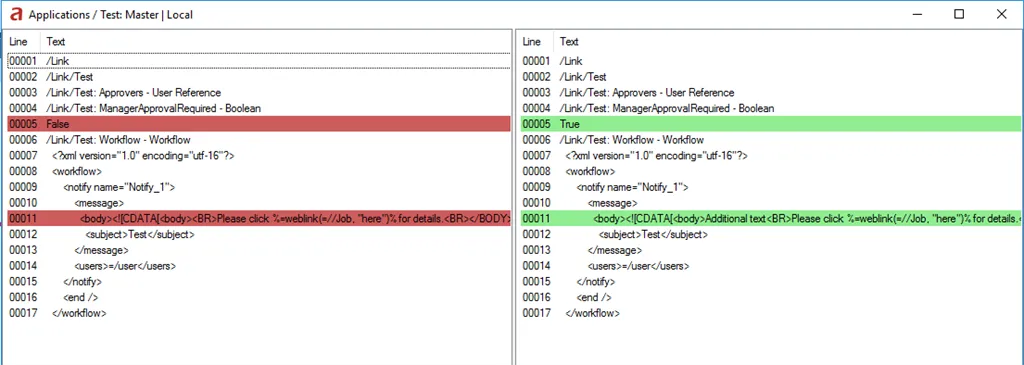The height and width of the screenshot is (365, 1024).
Task: Close the comparison window
Action: (x=1001, y=14)
